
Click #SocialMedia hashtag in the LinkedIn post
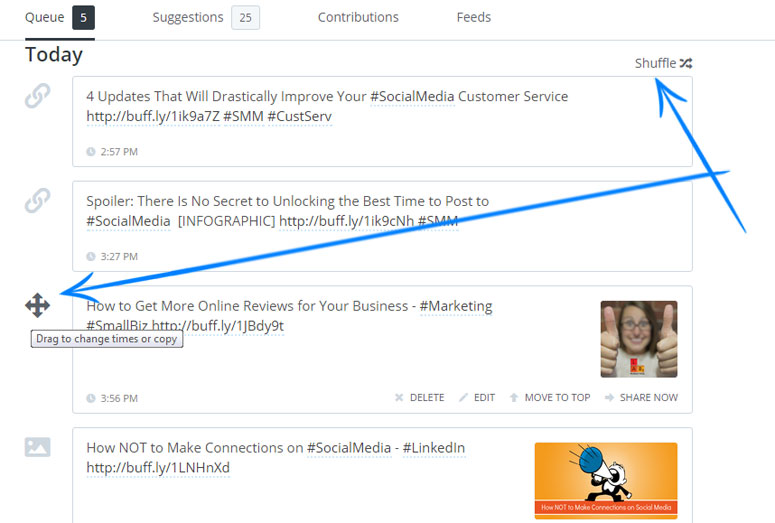[x=349, y=448]
